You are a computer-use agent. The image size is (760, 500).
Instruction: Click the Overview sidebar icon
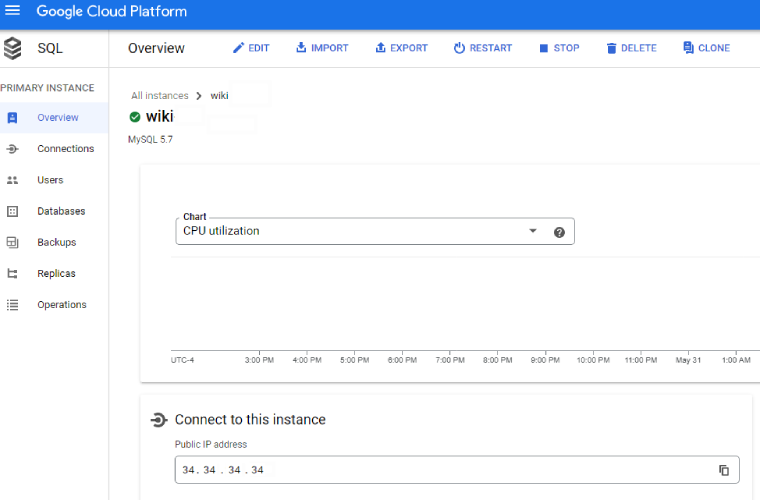point(13,118)
